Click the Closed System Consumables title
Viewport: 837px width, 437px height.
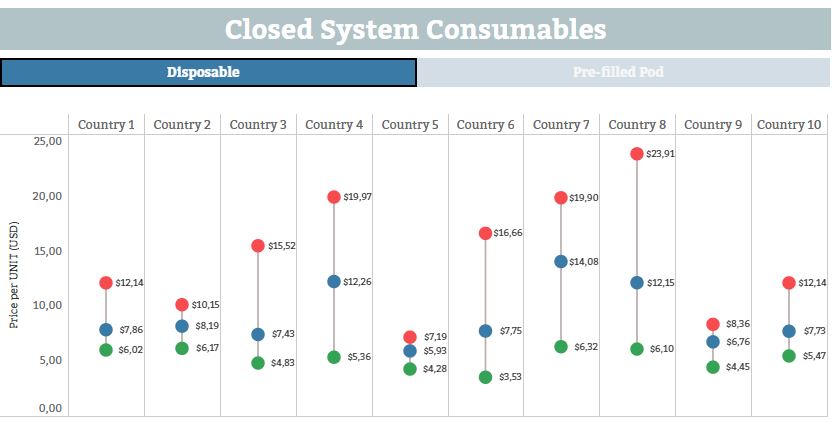pyautogui.click(x=415, y=29)
